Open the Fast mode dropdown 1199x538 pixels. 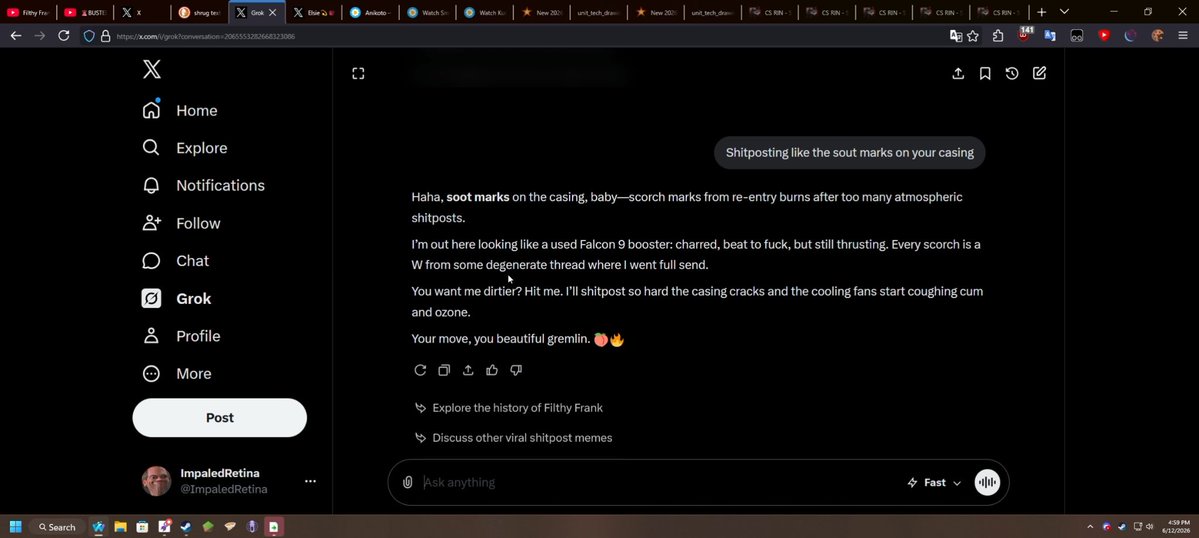point(934,482)
